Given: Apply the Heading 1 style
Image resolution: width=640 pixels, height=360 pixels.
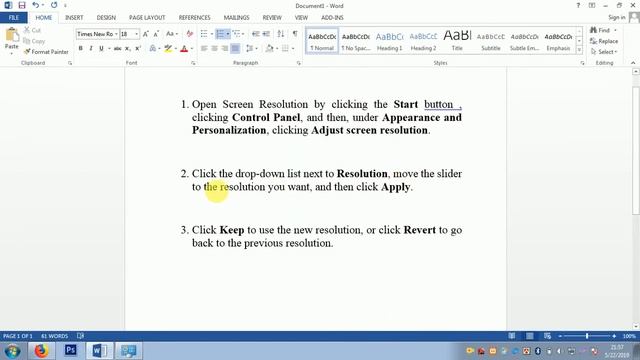Looking at the screenshot, I should click(389, 41).
